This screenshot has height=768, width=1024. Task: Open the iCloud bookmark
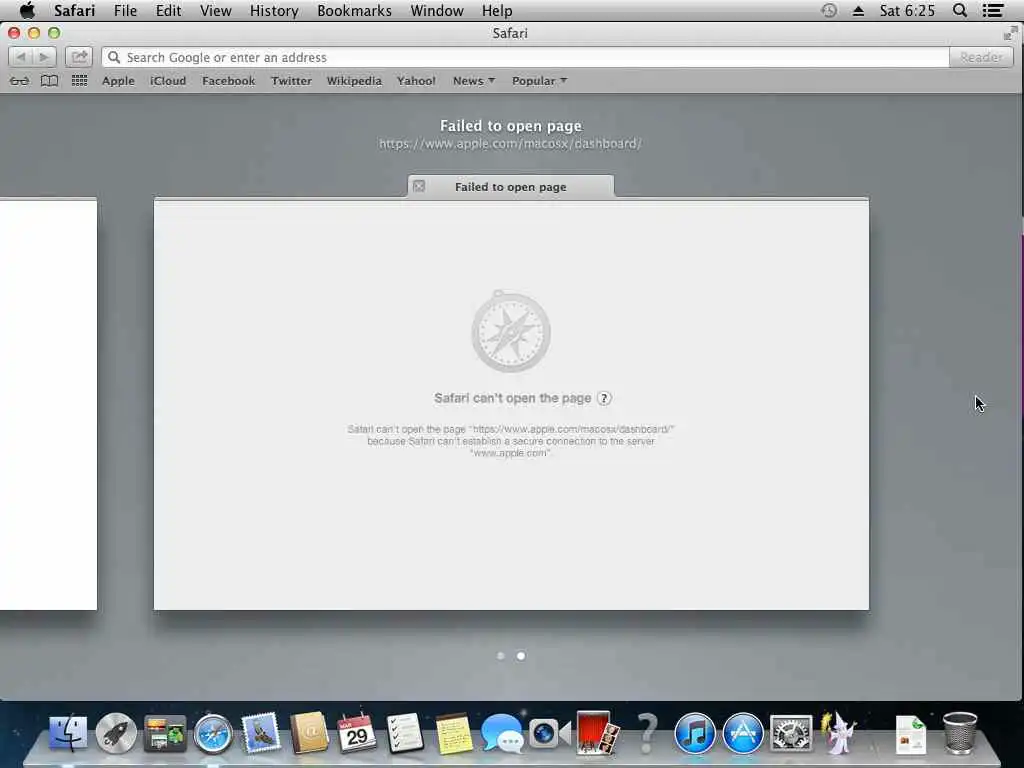168,81
